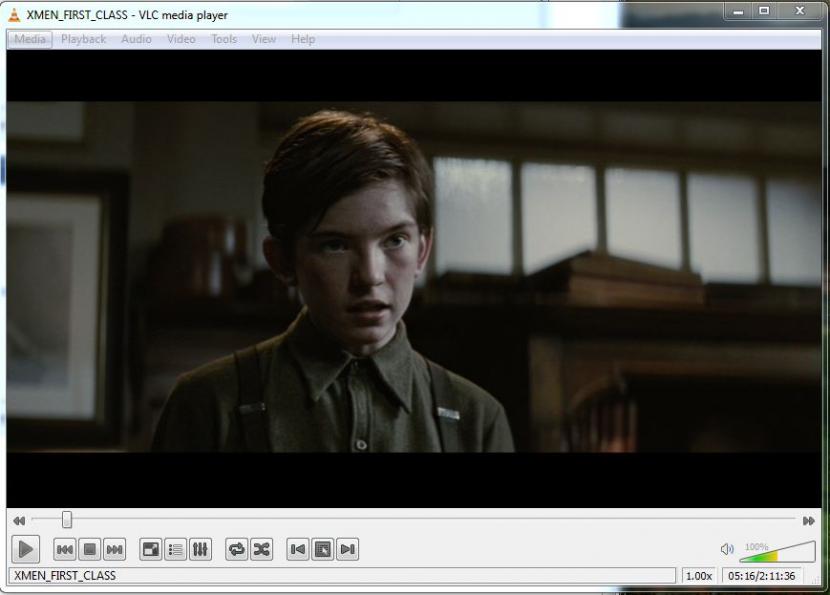This screenshot has width=830, height=595.
Task: Open the DVD menu button
Action: tap(323, 549)
